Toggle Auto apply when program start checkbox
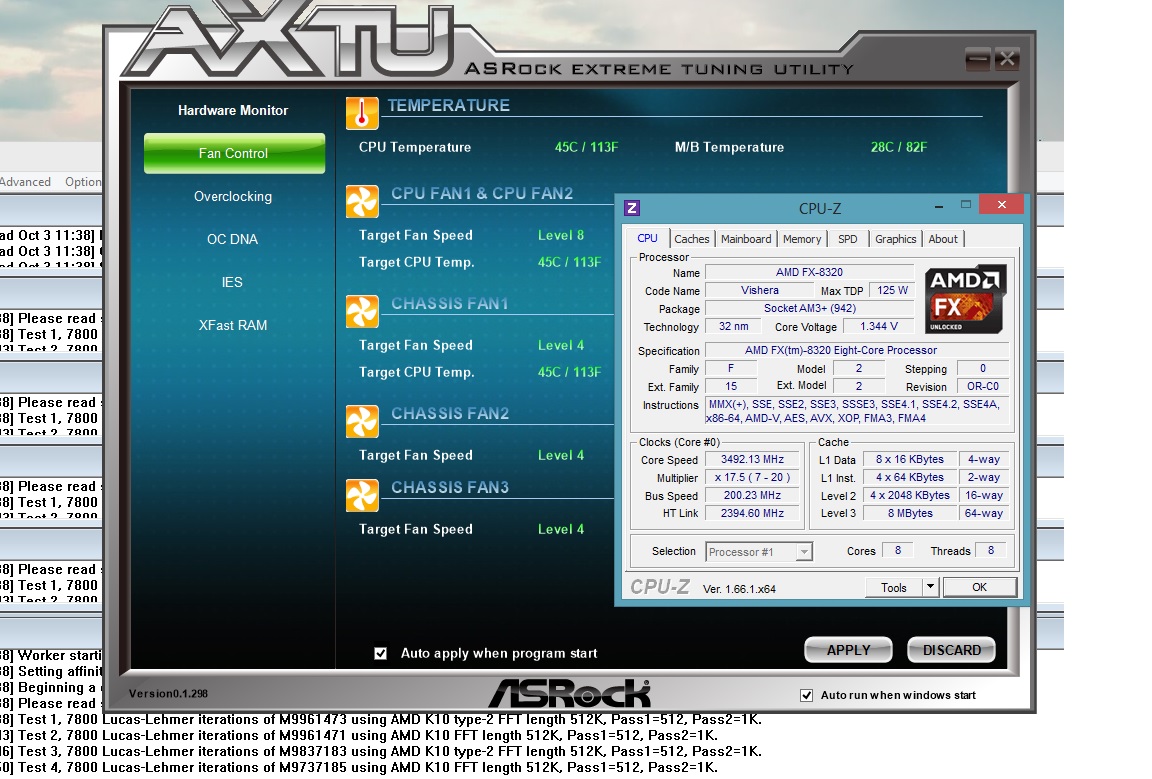Screen dimensions: 1152x779 click(381, 653)
